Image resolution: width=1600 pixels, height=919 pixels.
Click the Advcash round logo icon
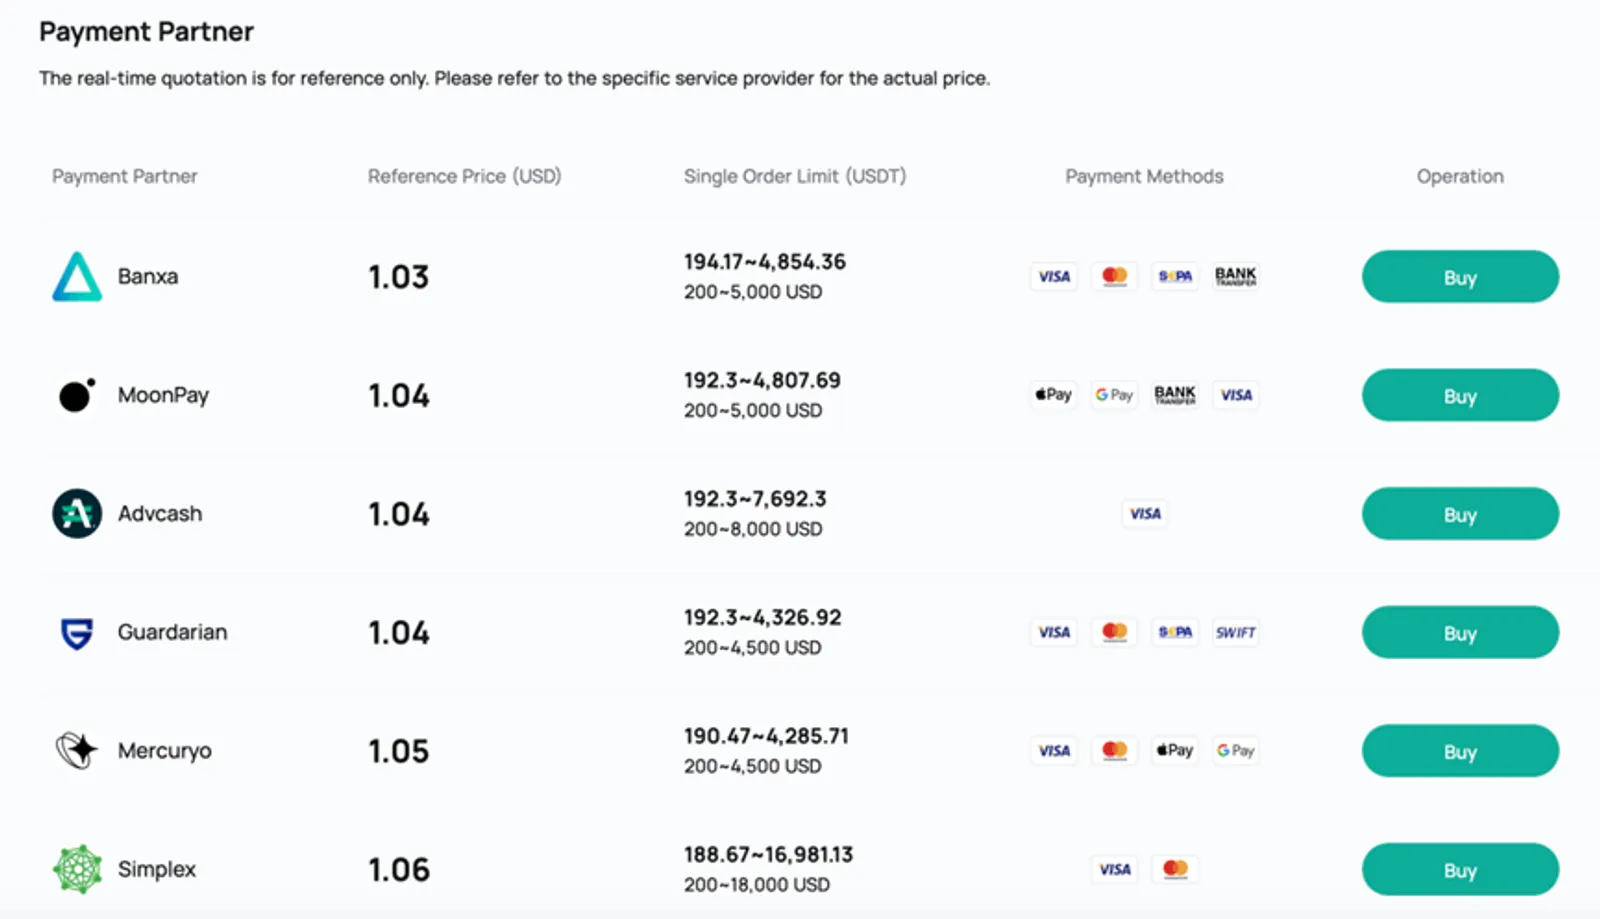(x=77, y=513)
